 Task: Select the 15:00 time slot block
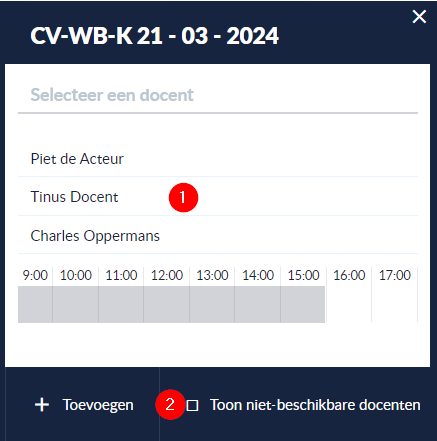tap(303, 304)
